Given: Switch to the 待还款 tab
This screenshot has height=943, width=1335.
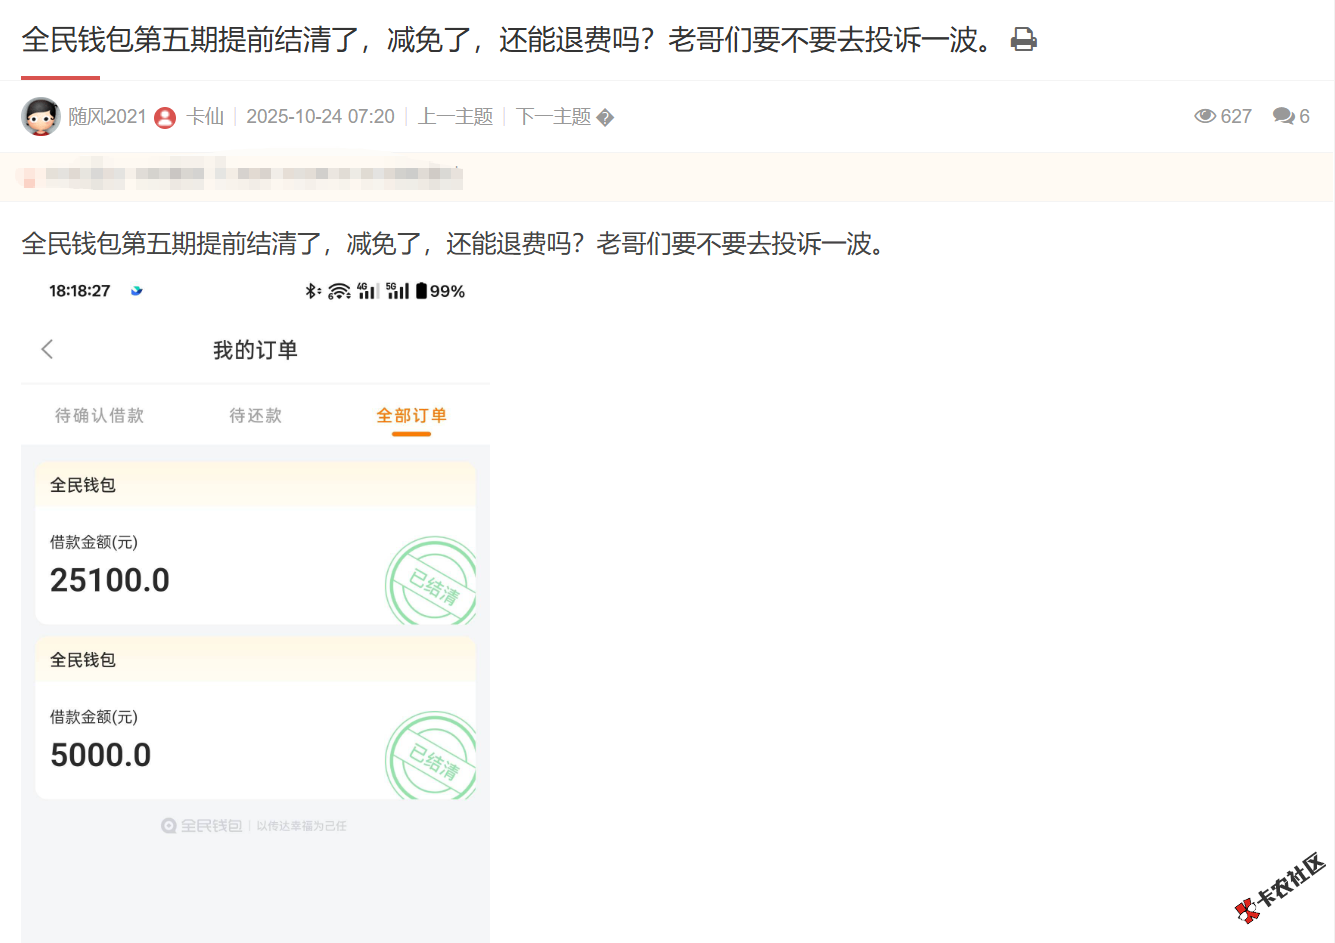Looking at the screenshot, I should [255, 415].
